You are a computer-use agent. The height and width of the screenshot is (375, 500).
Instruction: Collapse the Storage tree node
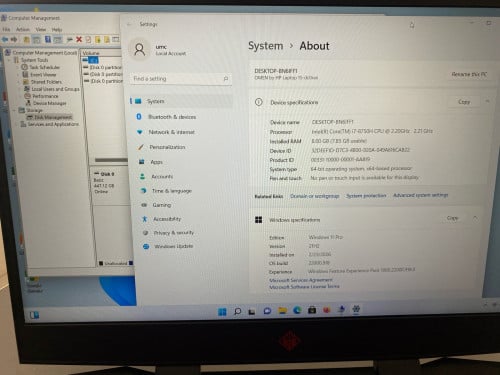14,110
